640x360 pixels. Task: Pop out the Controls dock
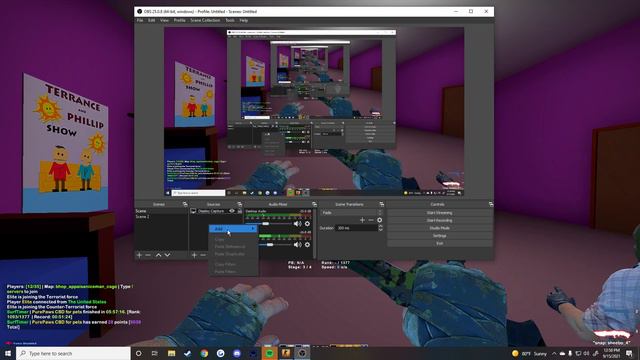(491, 204)
